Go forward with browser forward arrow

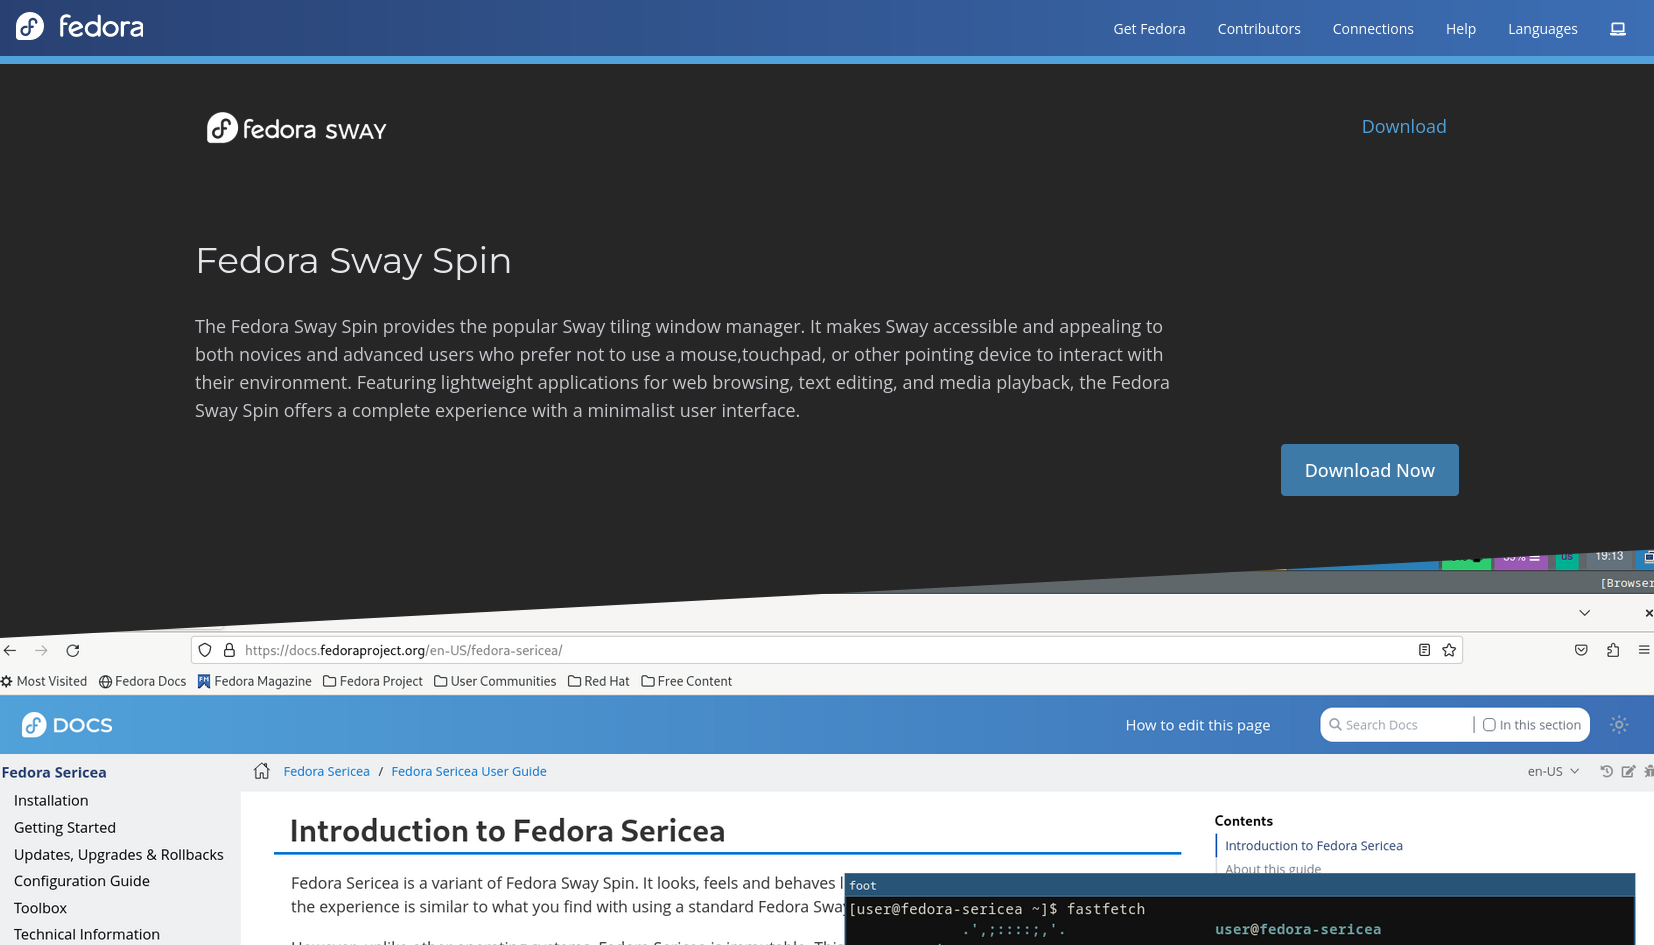click(x=41, y=650)
